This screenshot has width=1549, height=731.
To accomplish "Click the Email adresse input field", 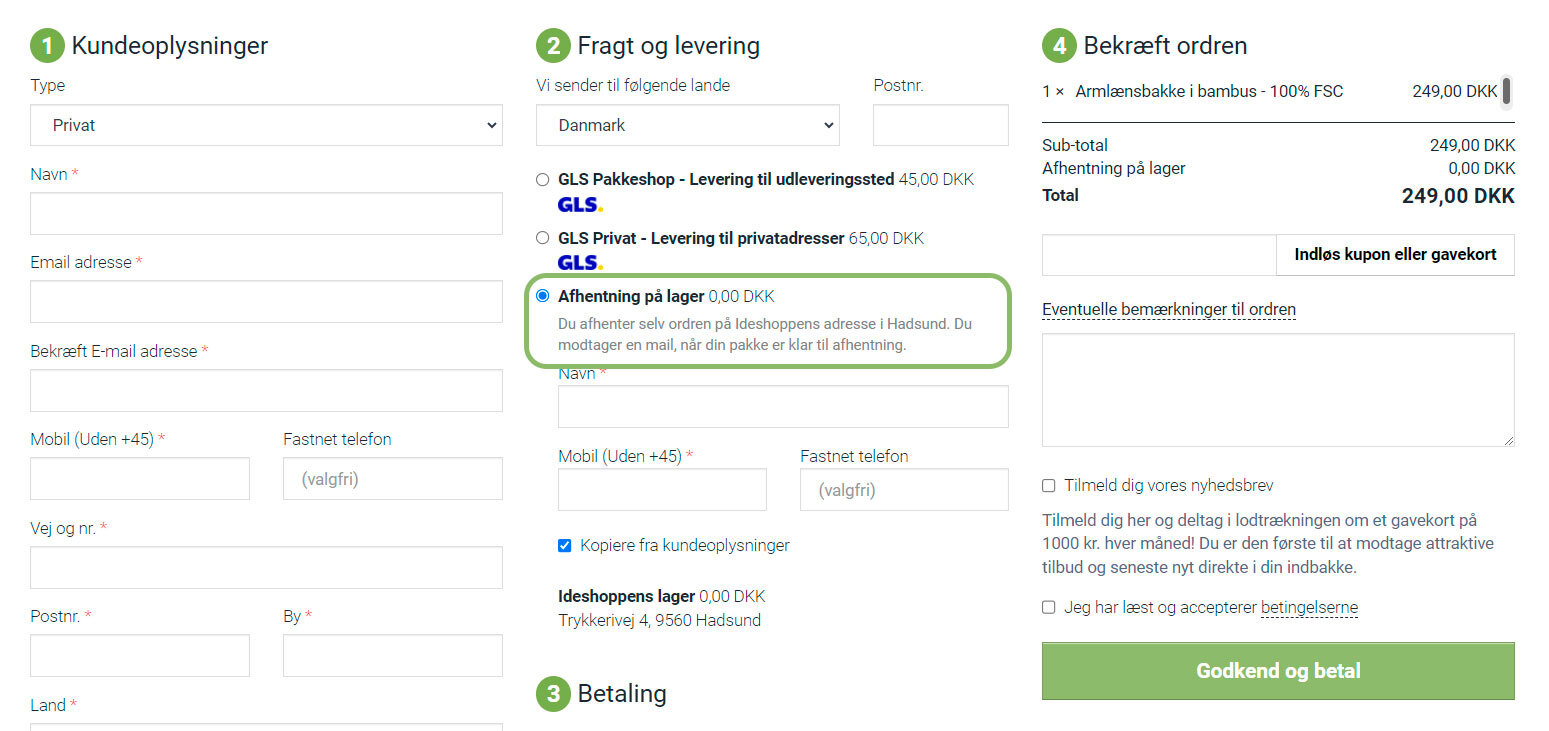I will pos(266,302).
